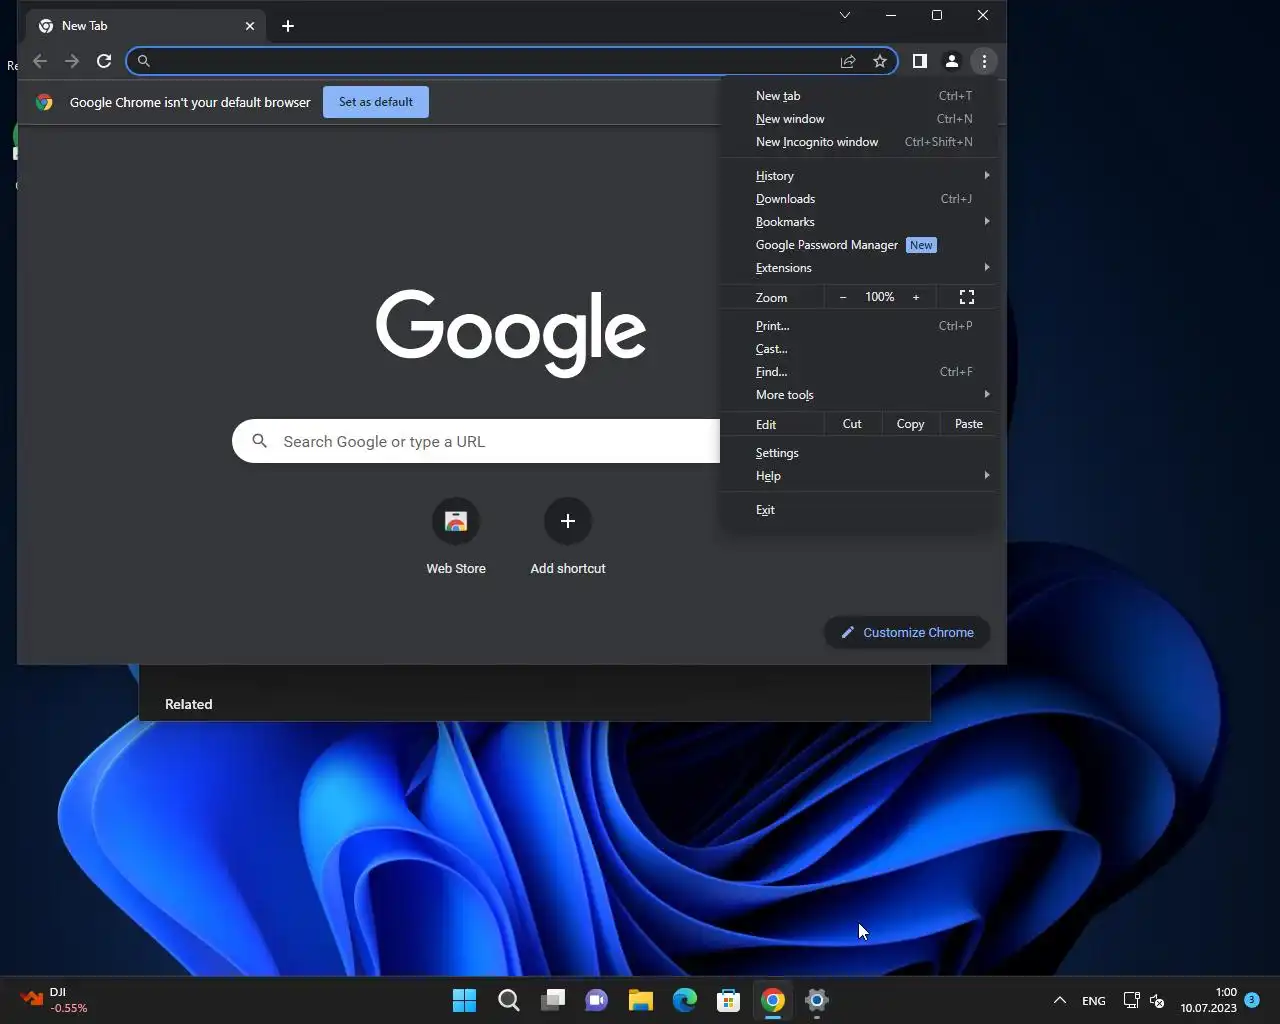This screenshot has width=1280, height=1024.
Task: Open Task View icon on taskbar
Action: click(x=553, y=1000)
